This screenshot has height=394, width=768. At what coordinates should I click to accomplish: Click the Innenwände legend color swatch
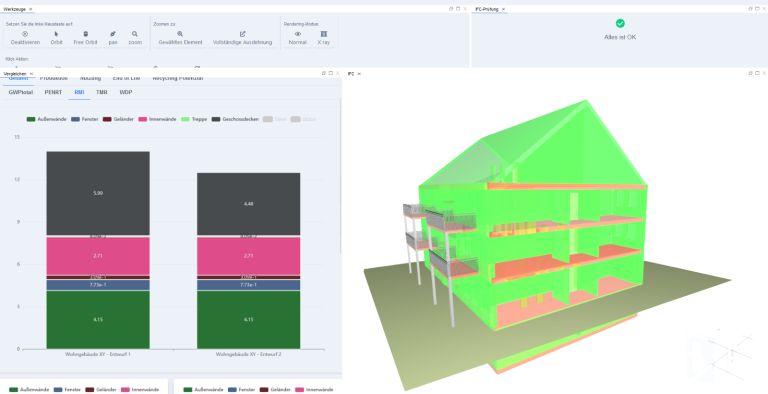[143, 119]
